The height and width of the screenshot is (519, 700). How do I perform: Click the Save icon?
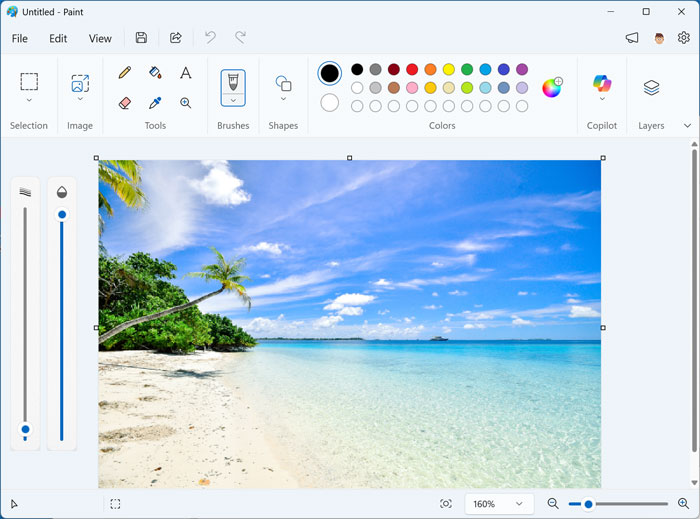click(x=141, y=38)
